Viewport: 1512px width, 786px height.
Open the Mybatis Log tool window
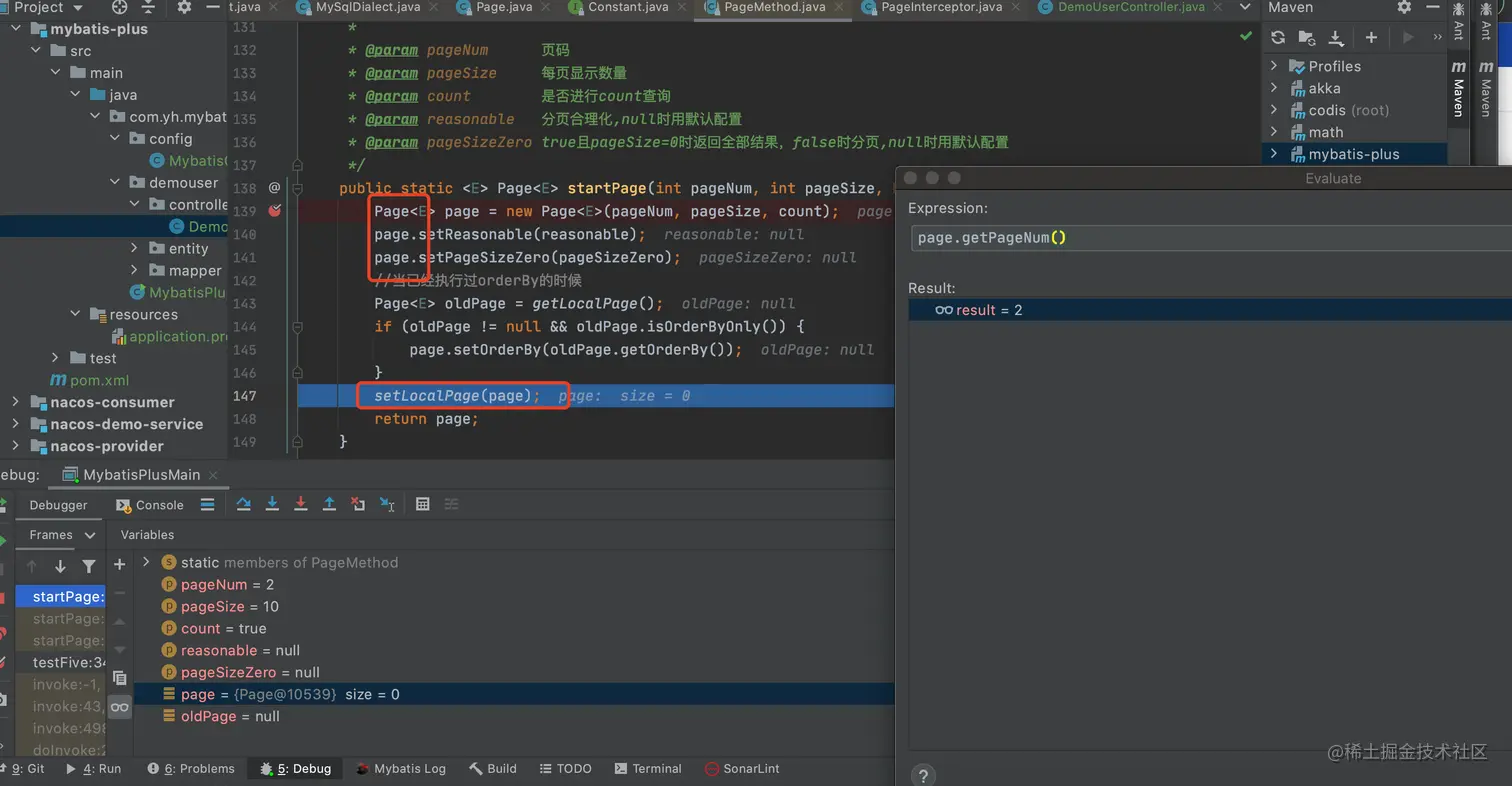coord(400,769)
